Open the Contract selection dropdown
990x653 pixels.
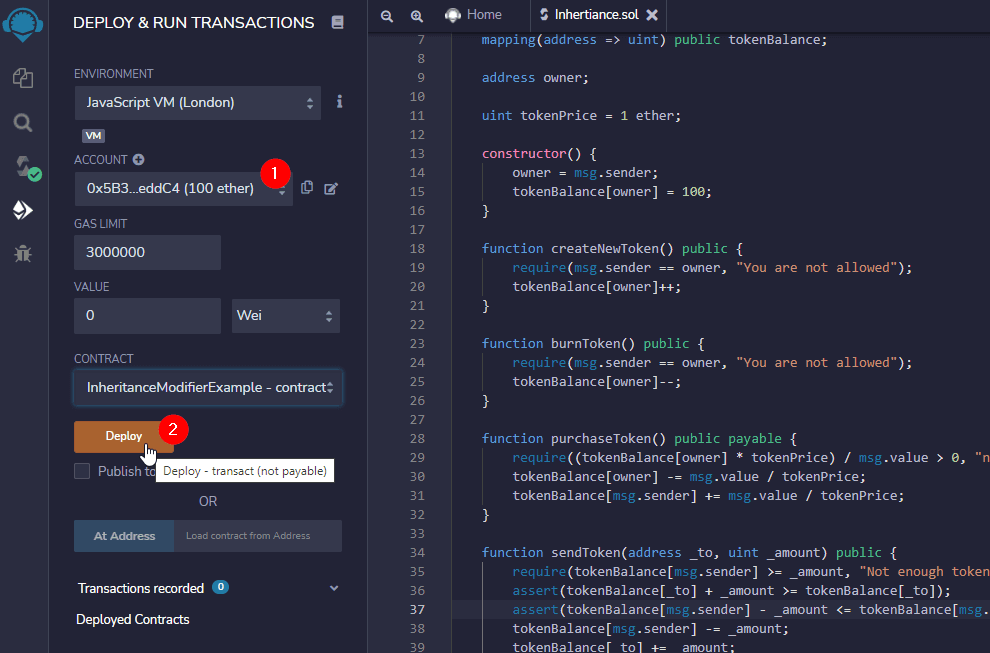[208, 388]
